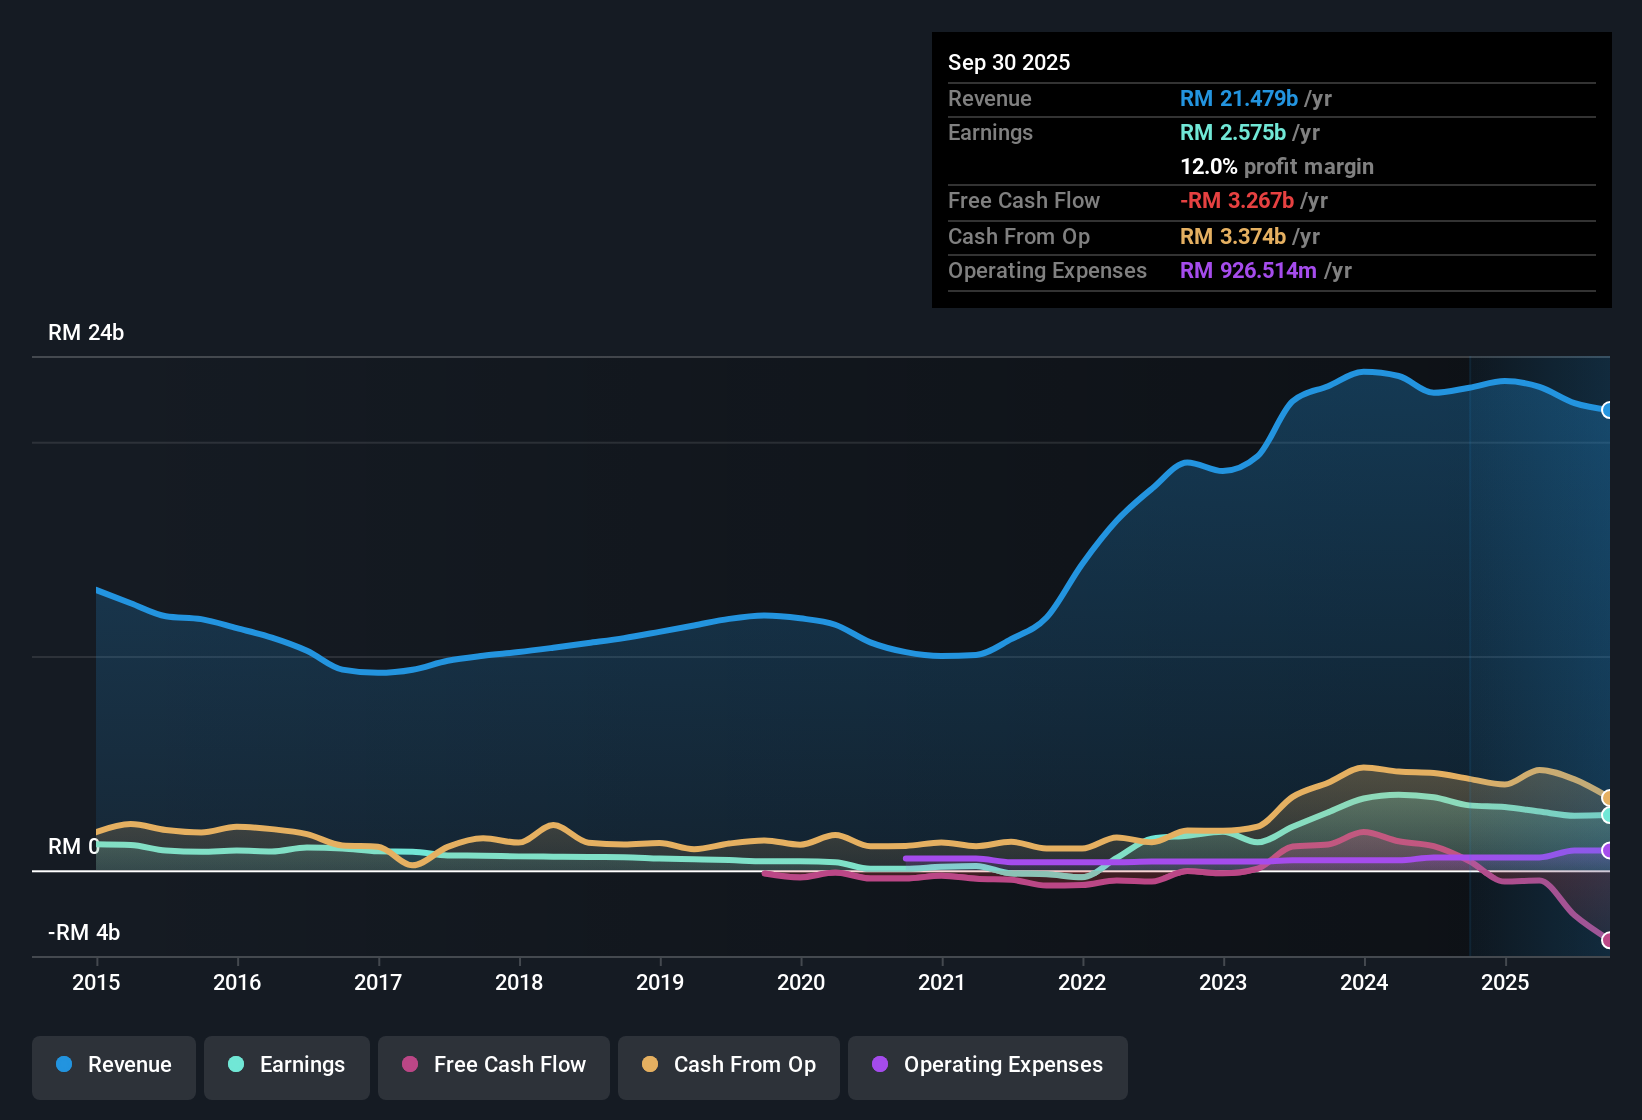Image resolution: width=1642 pixels, height=1120 pixels.
Task: Click the orange Cash From Op legend dot
Action: (x=649, y=1065)
